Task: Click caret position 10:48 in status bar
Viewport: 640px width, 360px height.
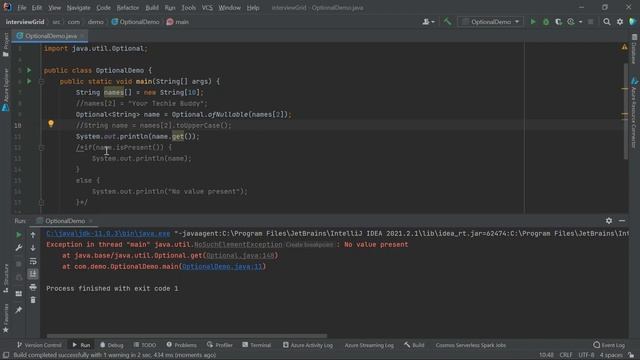Action: (546, 355)
